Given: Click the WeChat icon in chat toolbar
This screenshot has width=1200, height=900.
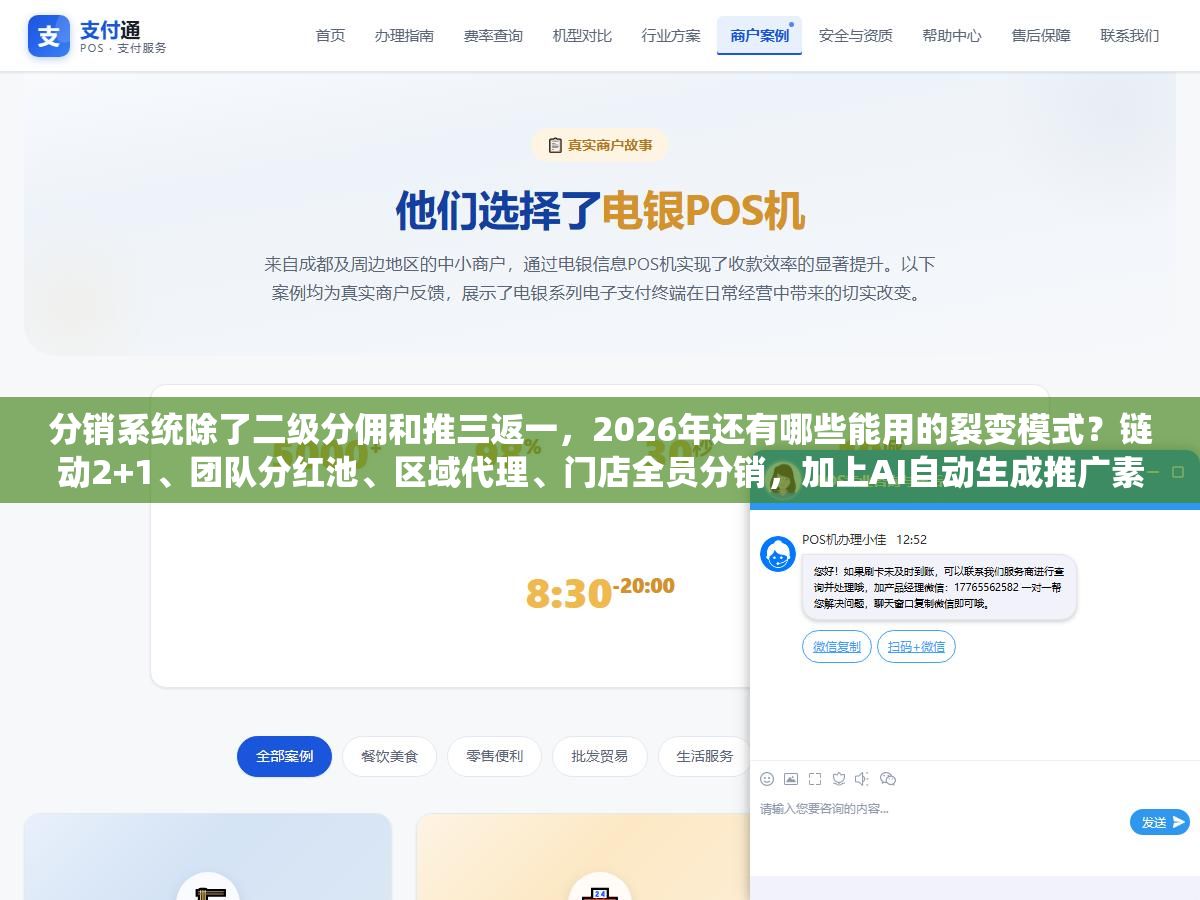Looking at the screenshot, I should tap(888, 778).
